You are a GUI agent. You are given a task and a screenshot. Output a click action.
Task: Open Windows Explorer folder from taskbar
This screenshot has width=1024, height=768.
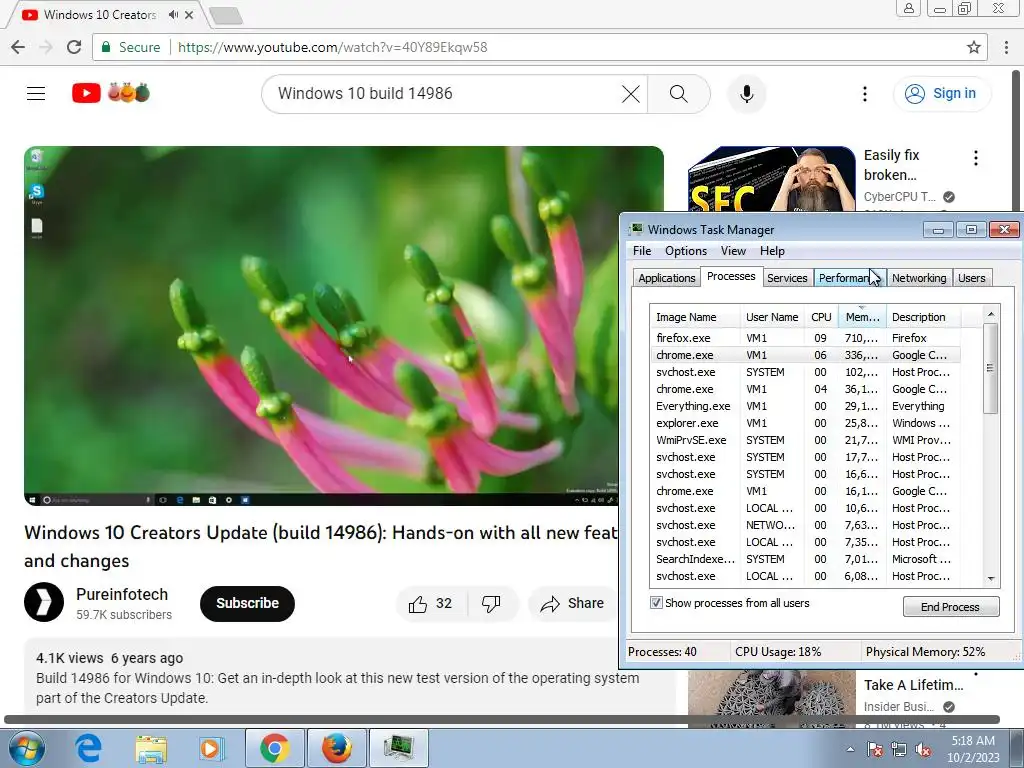pyautogui.click(x=151, y=748)
